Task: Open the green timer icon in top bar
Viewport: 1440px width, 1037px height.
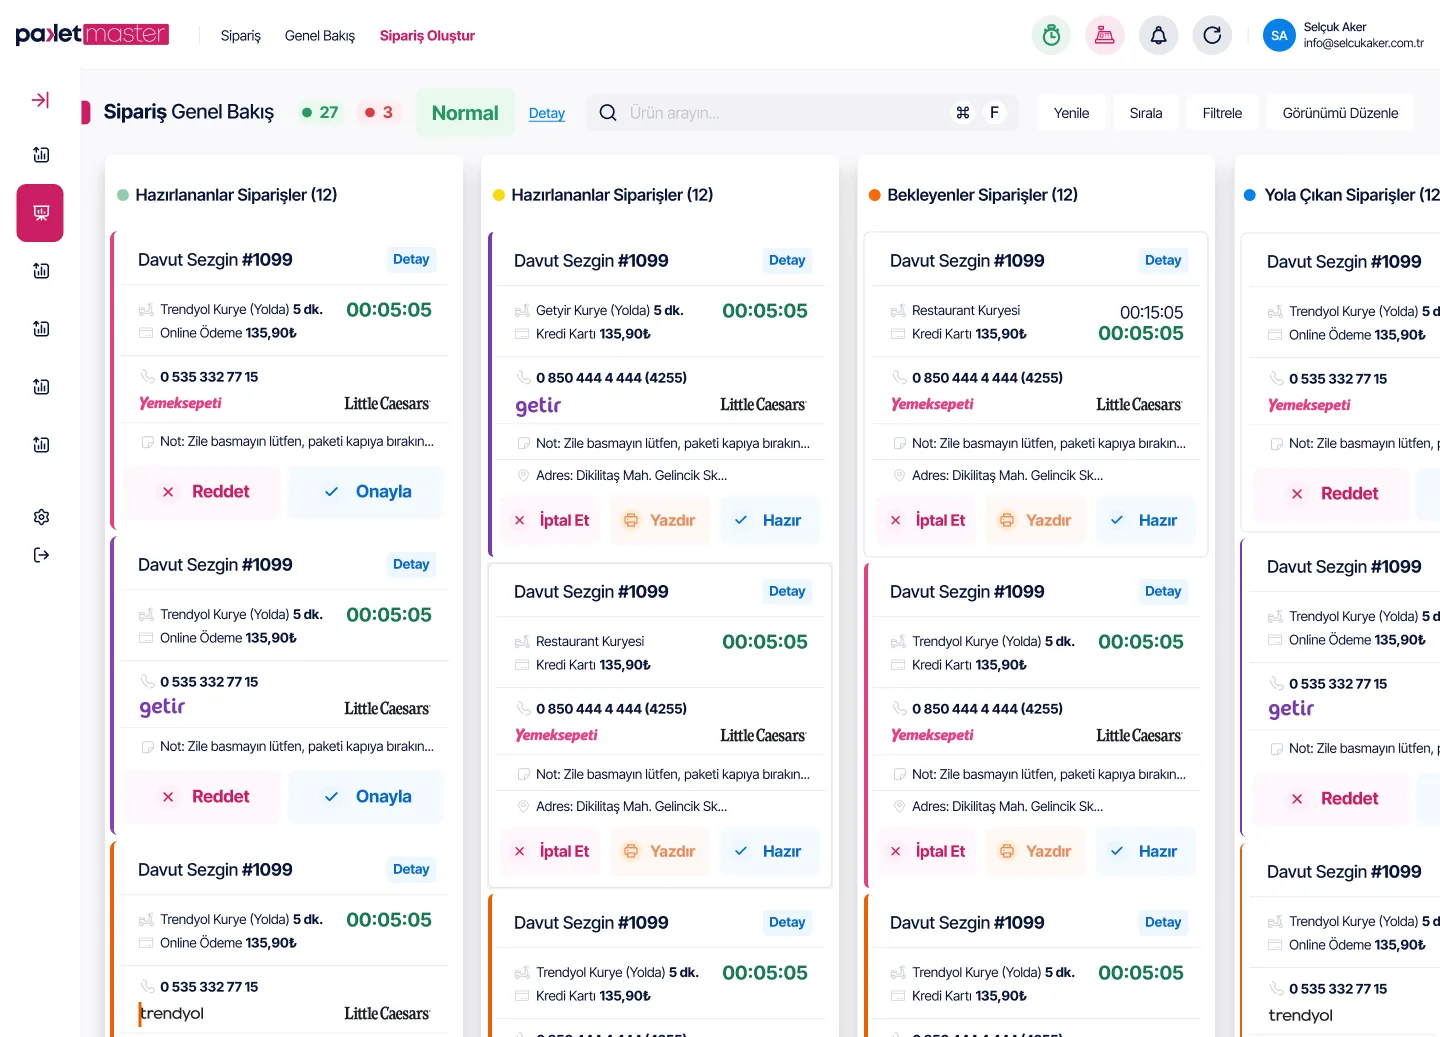Action: [1051, 36]
